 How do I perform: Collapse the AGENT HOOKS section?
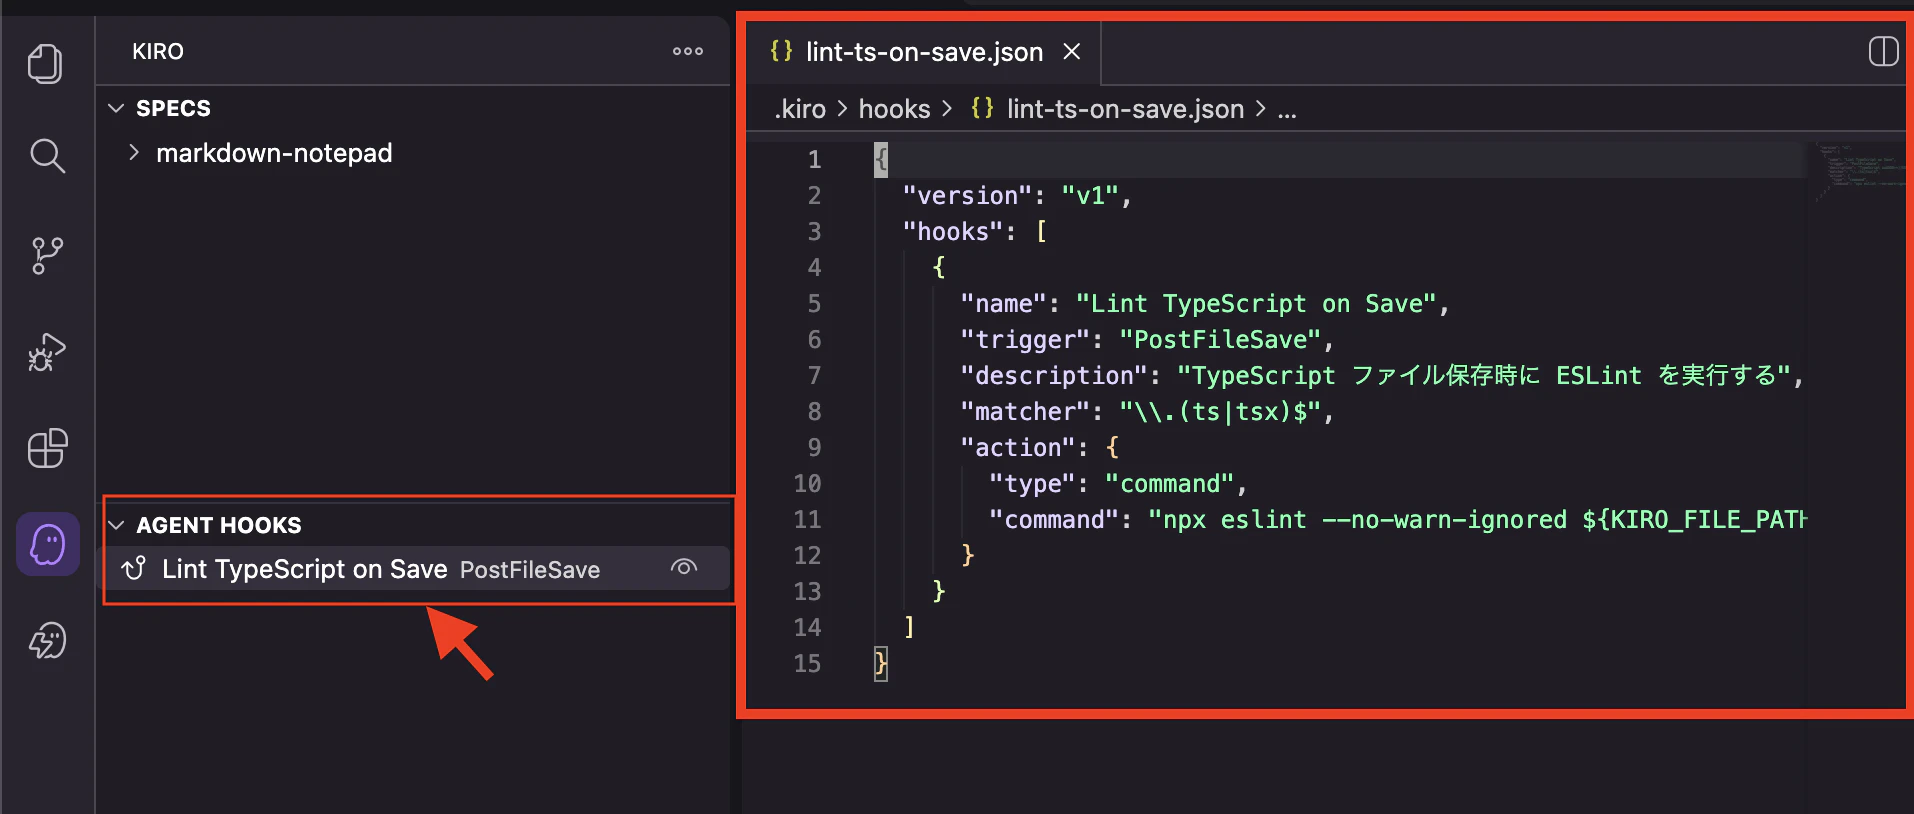(x=116, y=525)
